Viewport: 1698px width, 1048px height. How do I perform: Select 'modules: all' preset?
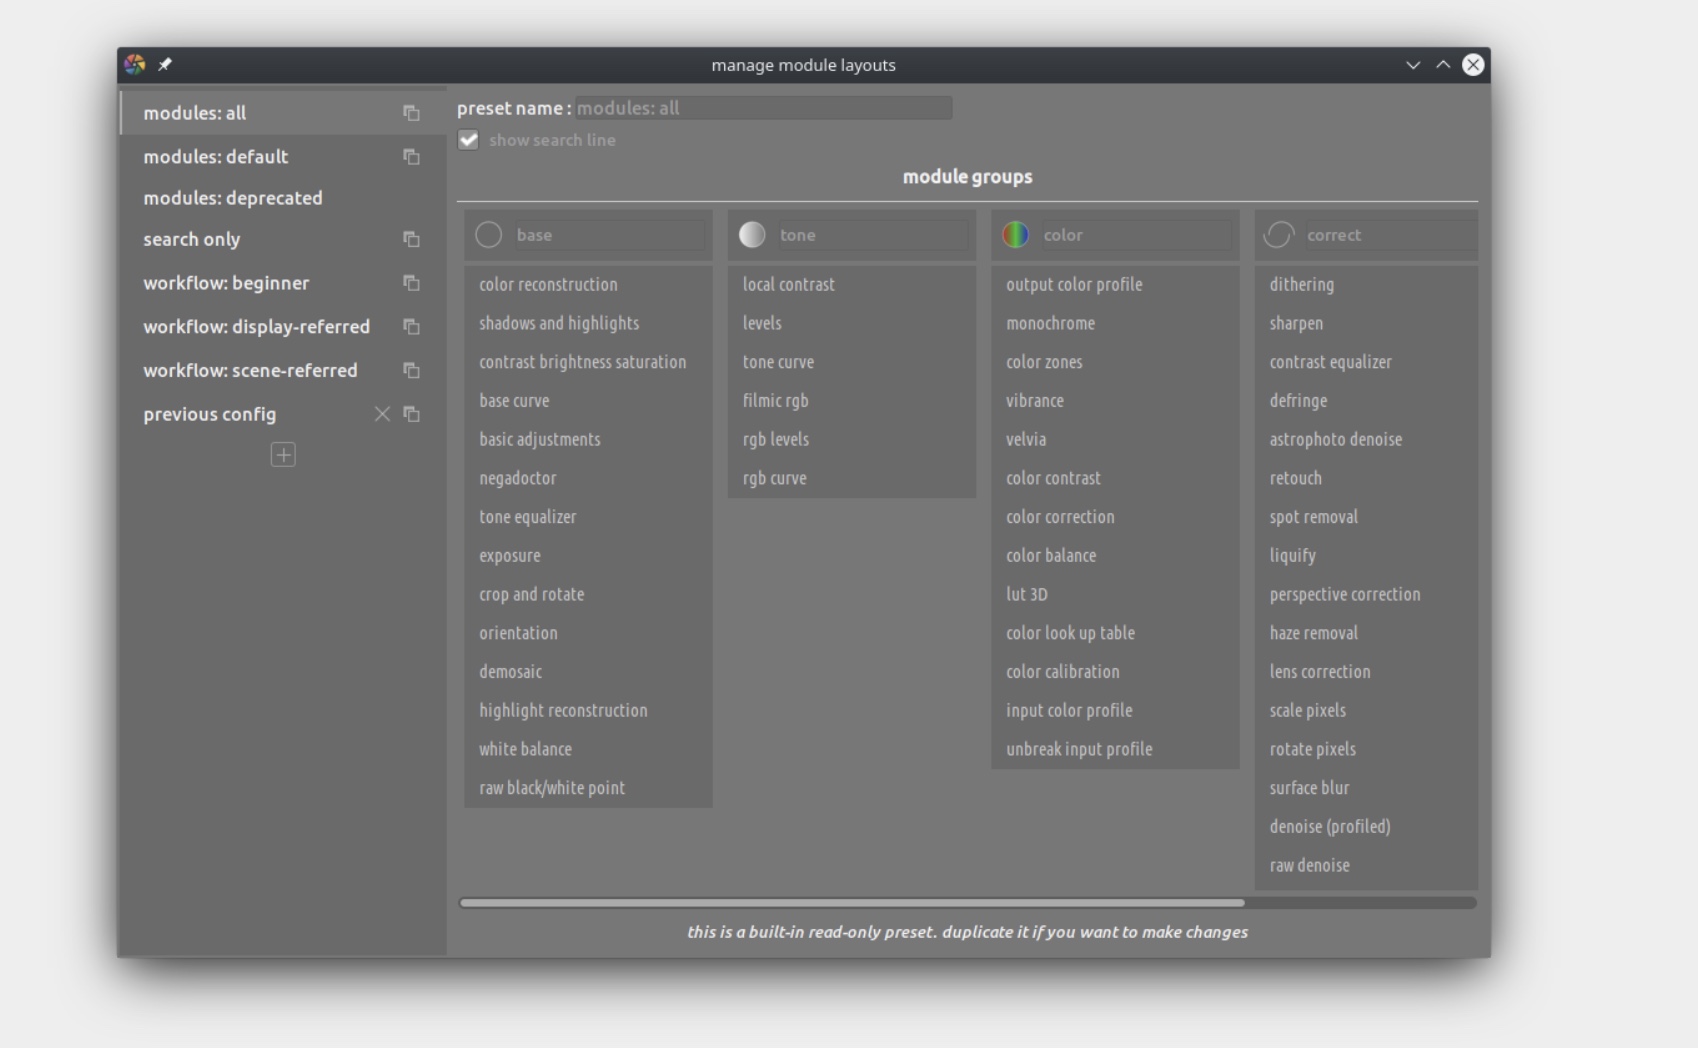point(283,113)
